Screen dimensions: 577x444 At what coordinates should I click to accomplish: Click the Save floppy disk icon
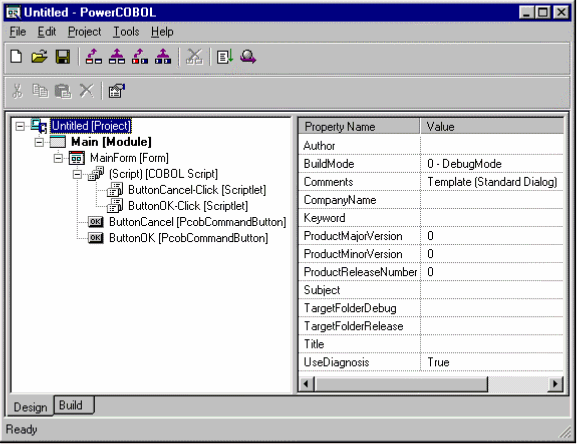[63, 57]
